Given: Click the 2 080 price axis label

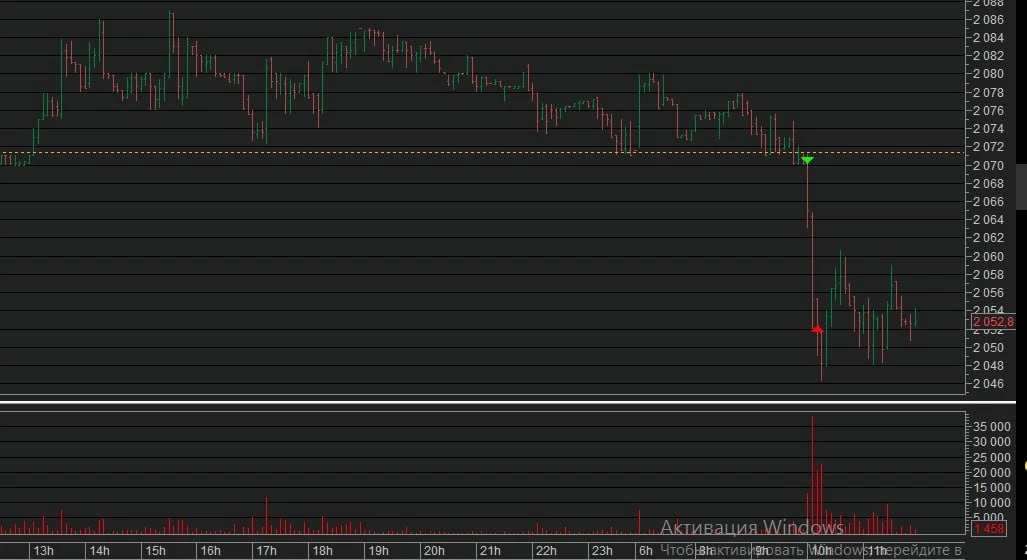Looking at the screenshot, I should point(988,74).
